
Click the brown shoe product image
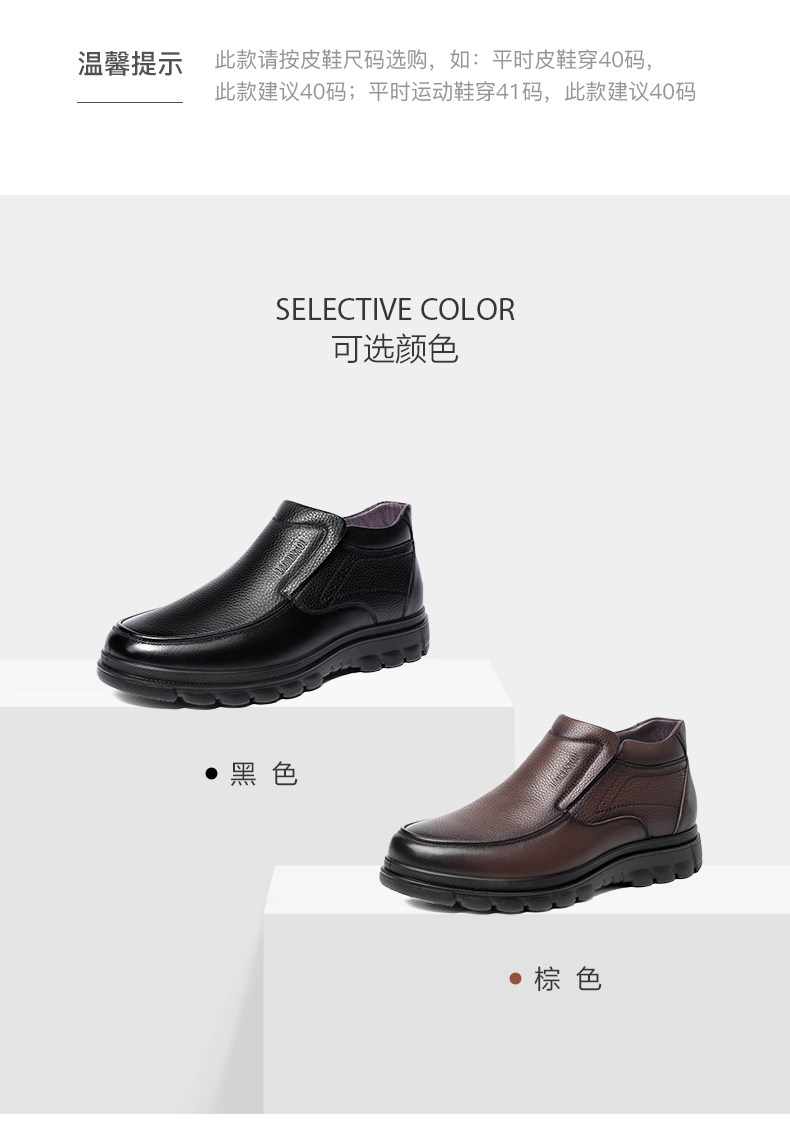tap(541, 813)
